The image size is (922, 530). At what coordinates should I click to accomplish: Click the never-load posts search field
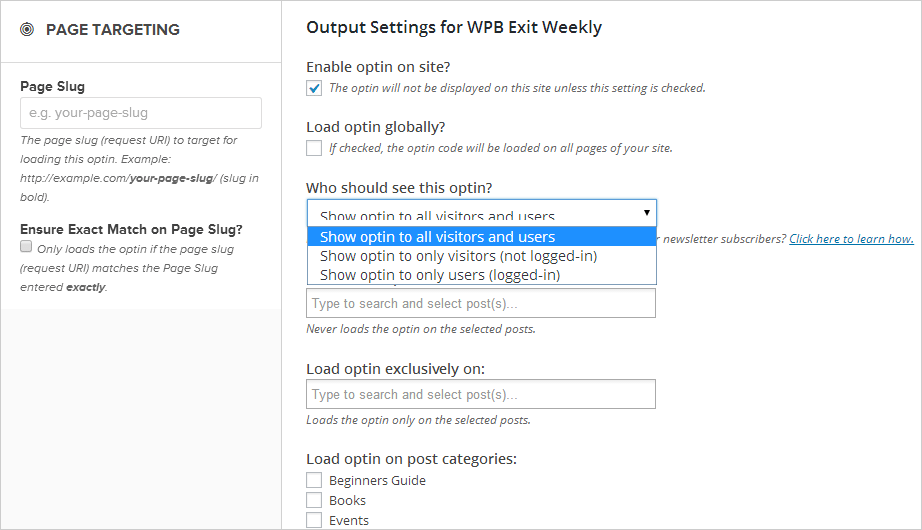481,304
